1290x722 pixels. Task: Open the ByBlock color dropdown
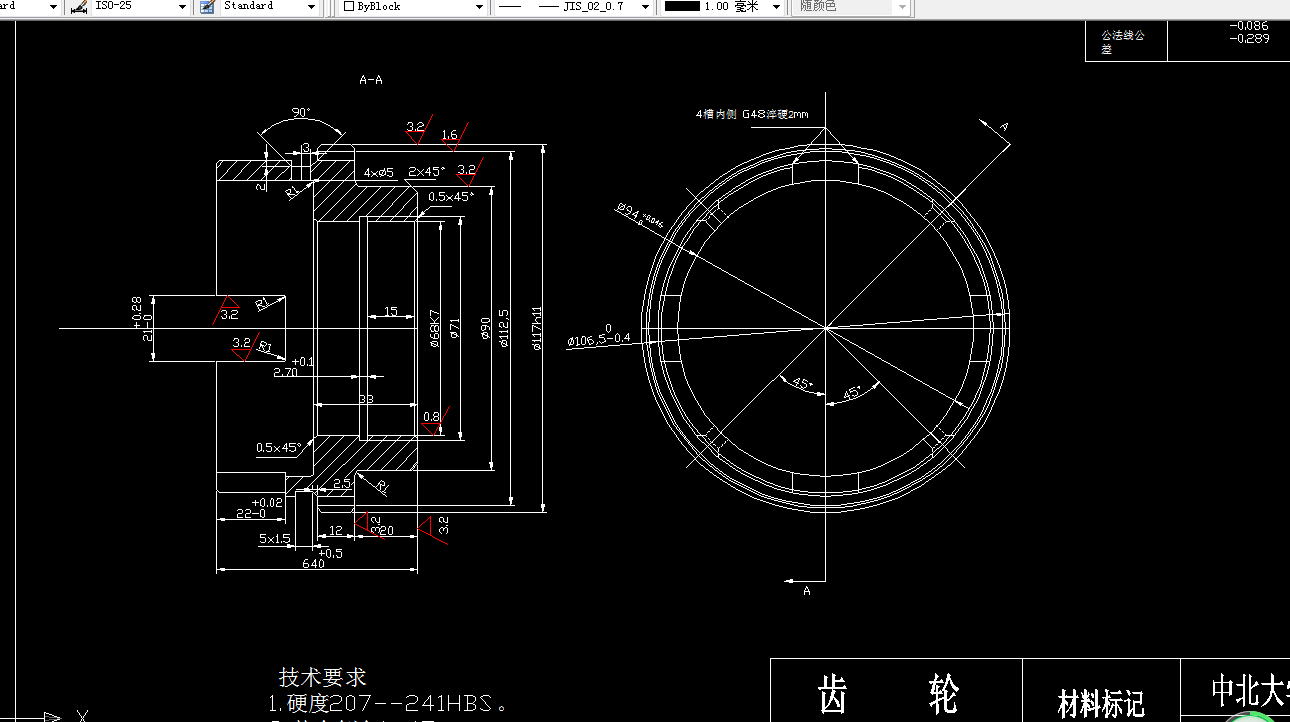tap(478, 7)
